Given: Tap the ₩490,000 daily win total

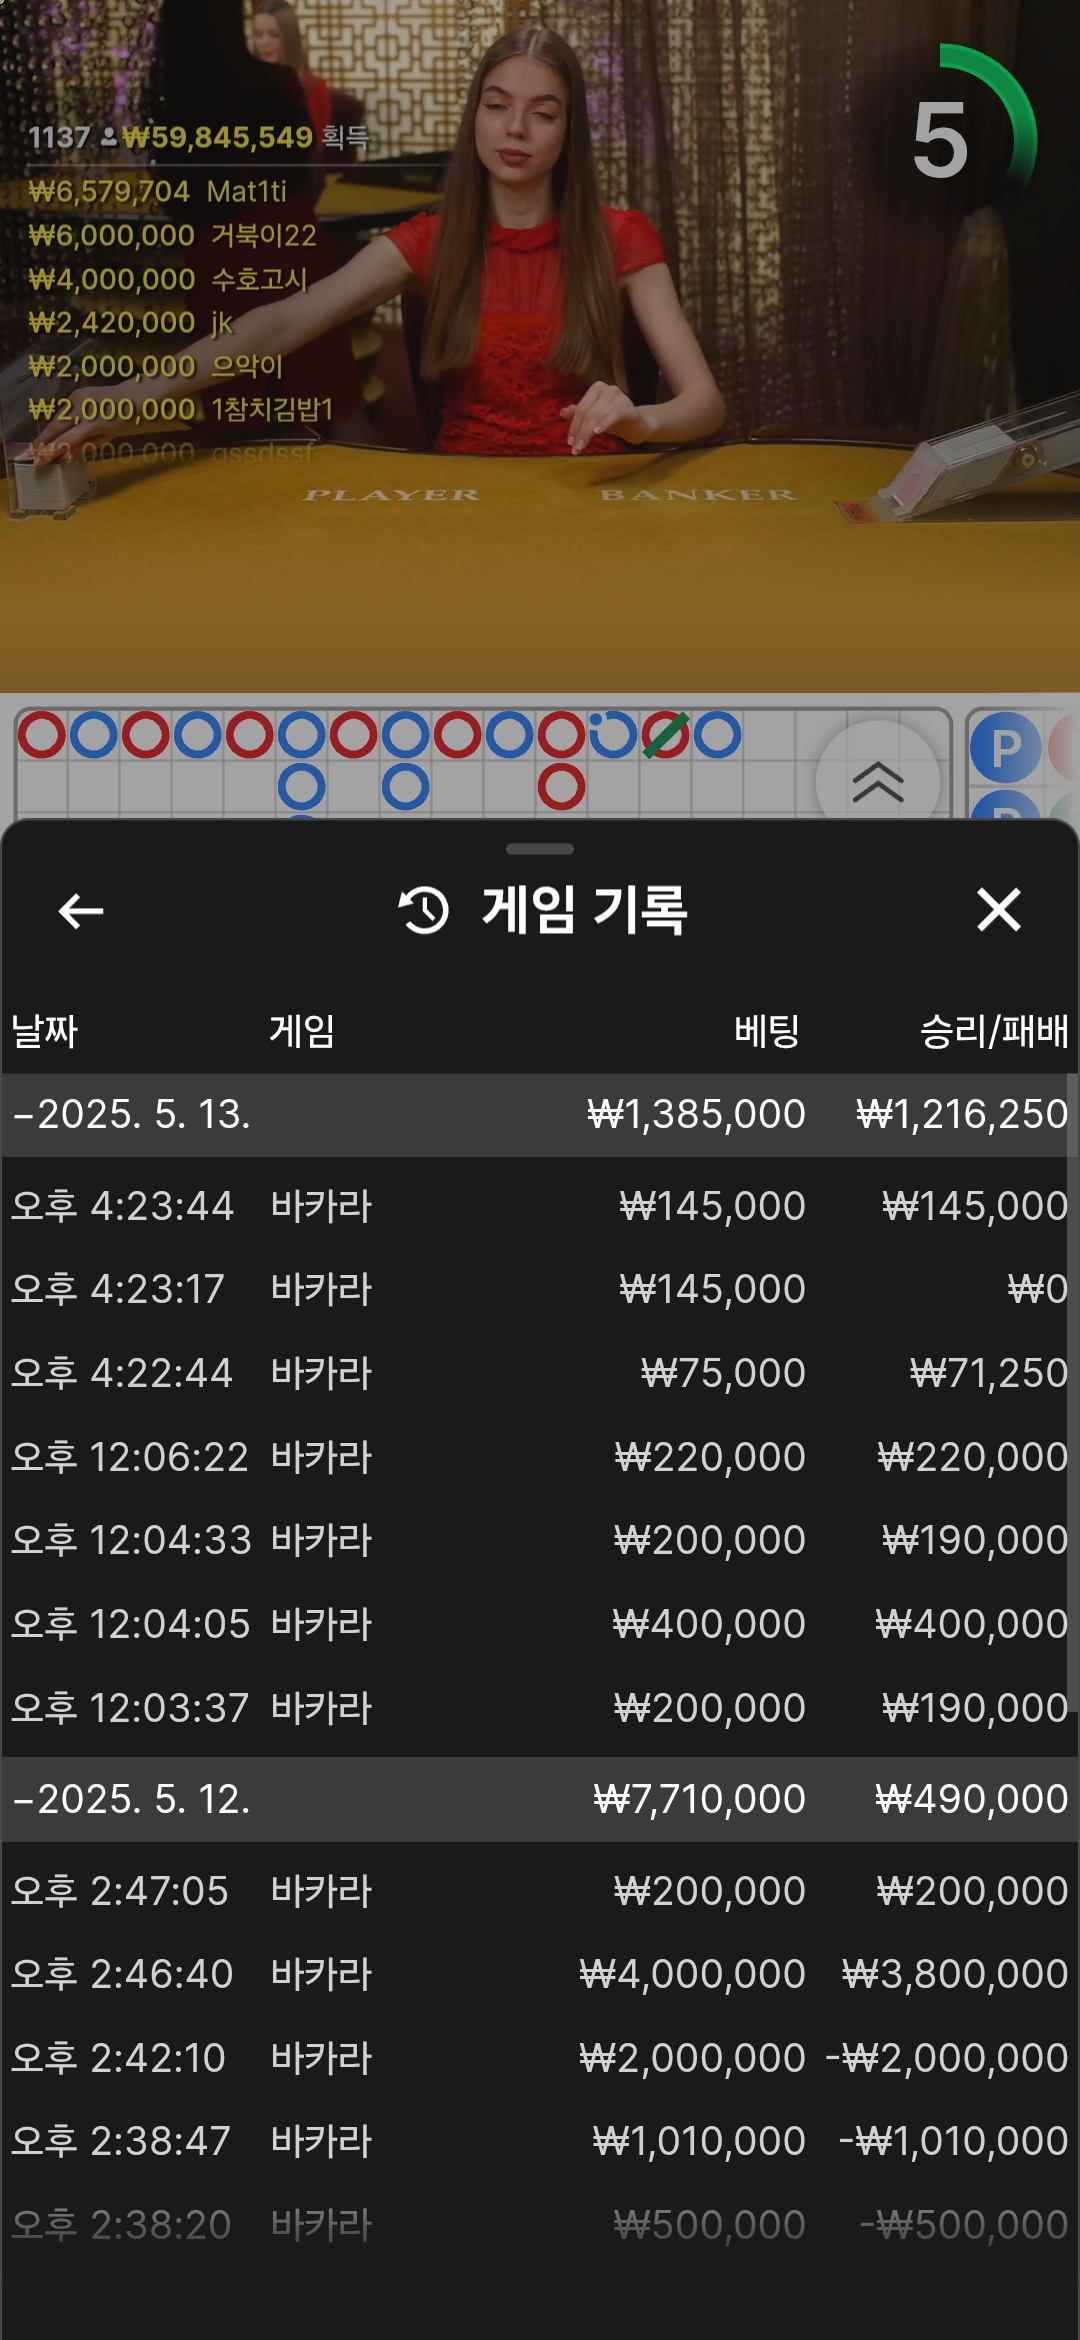Looking at the screenshot, I should (x=971, y=1800).
